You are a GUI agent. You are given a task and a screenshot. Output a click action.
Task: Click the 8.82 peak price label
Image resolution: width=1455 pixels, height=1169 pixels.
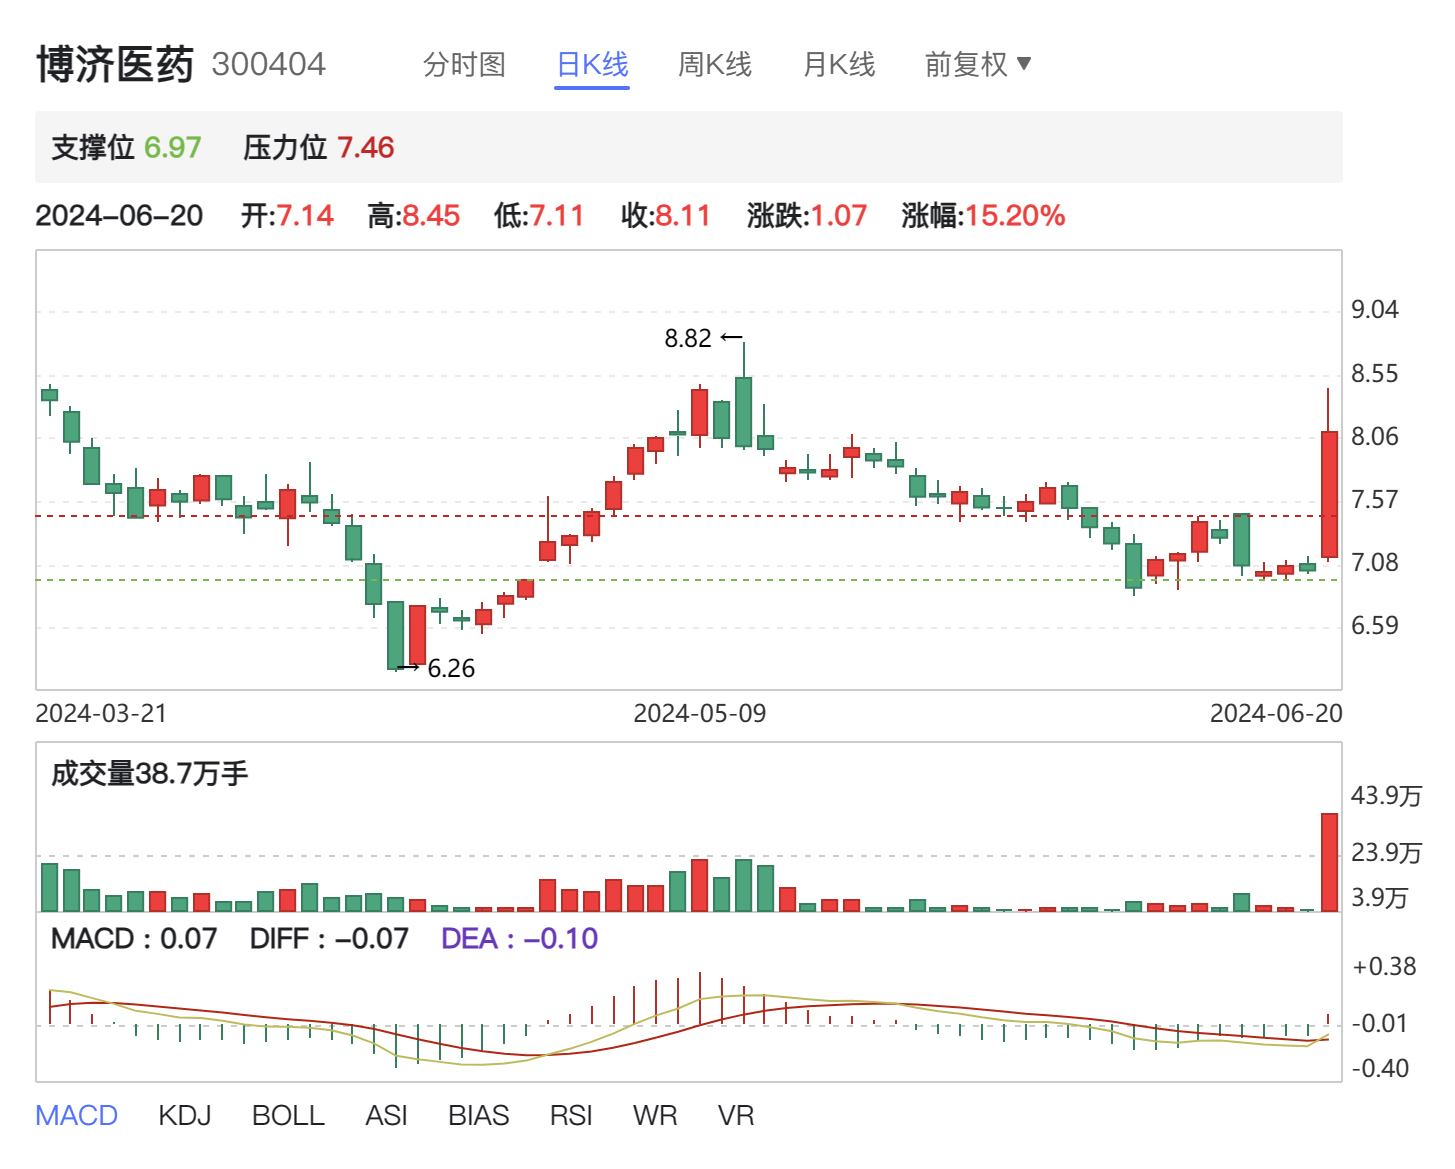[x=688, y=339]
